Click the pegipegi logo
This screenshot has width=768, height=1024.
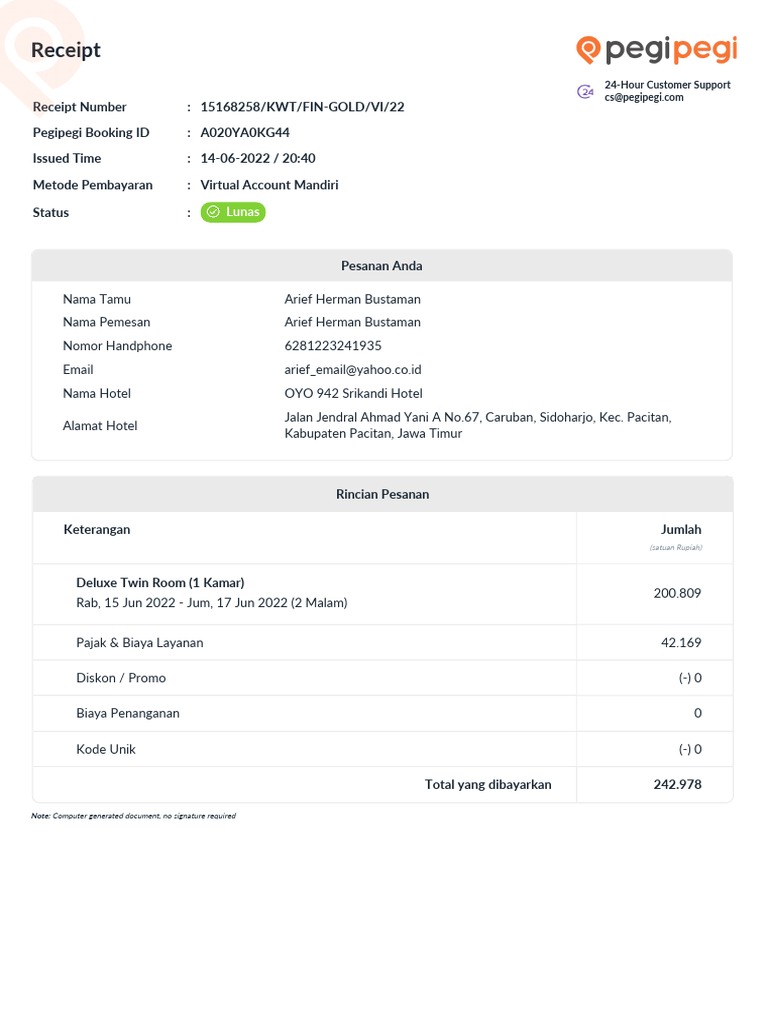pos(657,50)
